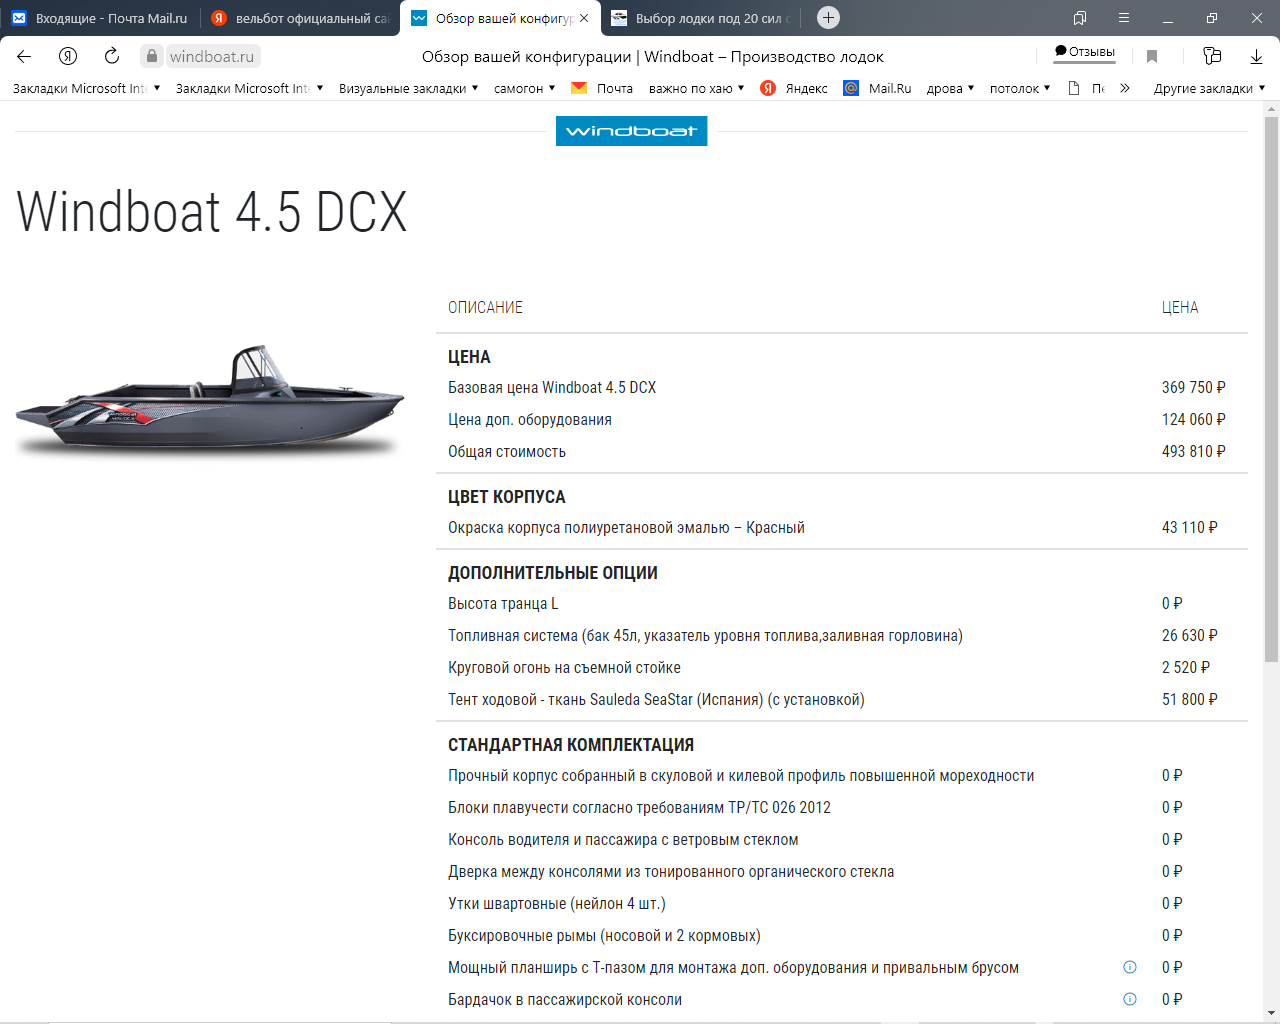Viewport: 1280px width, 1024px height.
Task: Click the Windboat logo at the top
Action: (x=631, y=131)
